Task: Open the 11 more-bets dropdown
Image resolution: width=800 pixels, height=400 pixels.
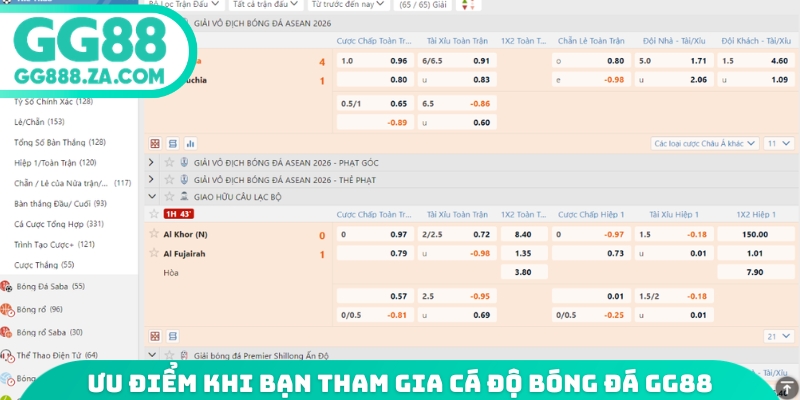Action: (779, 144)
